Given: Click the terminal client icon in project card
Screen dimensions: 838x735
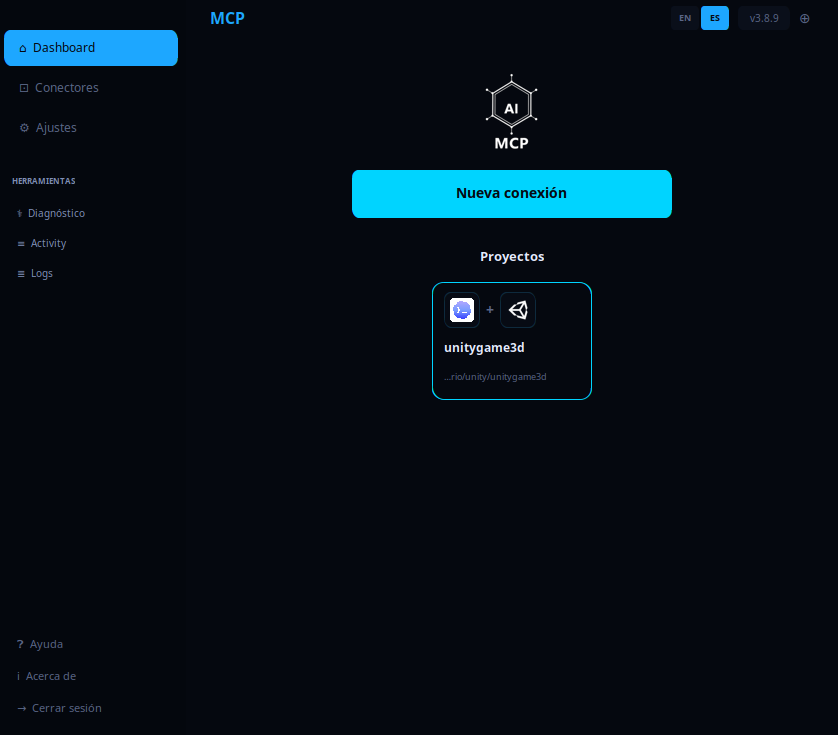Looking at the screenshot, I should click(x=462, y=310).
